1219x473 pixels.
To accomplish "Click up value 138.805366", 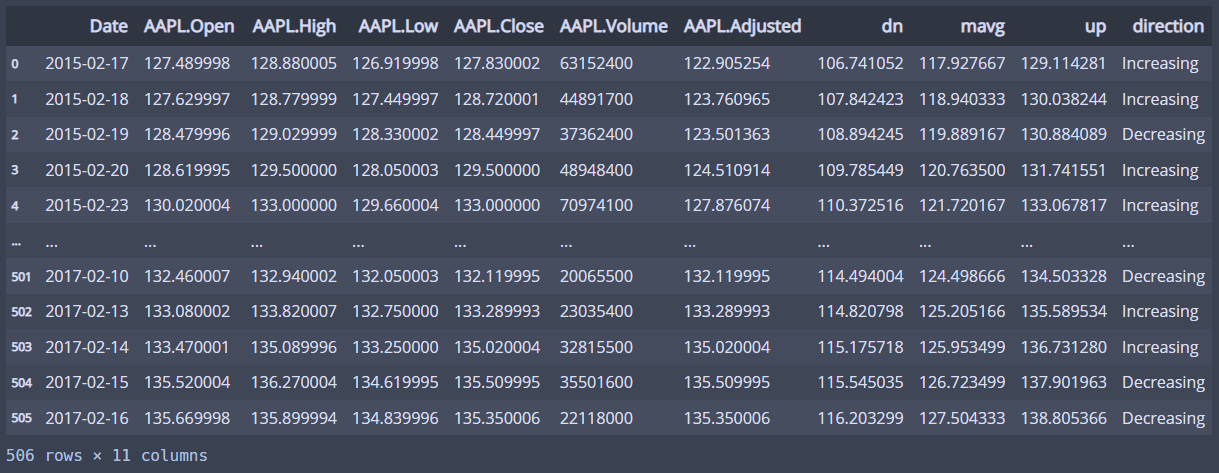I will [x=1064, y=418].
